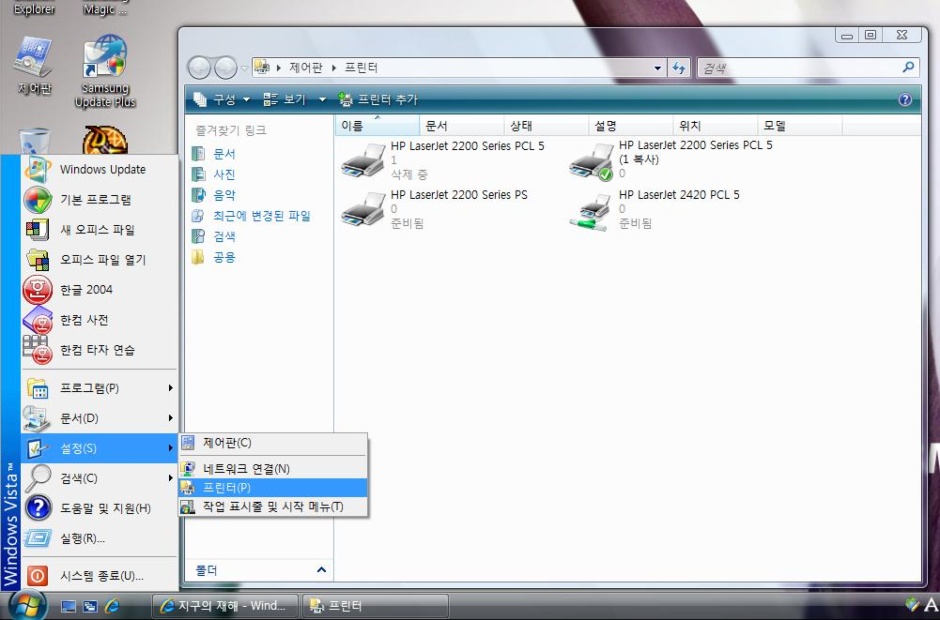The height and width of the screenshot is (620, 940).
Task: Open 기본 프로그램 in the start menu
Action: coord(100,200)
